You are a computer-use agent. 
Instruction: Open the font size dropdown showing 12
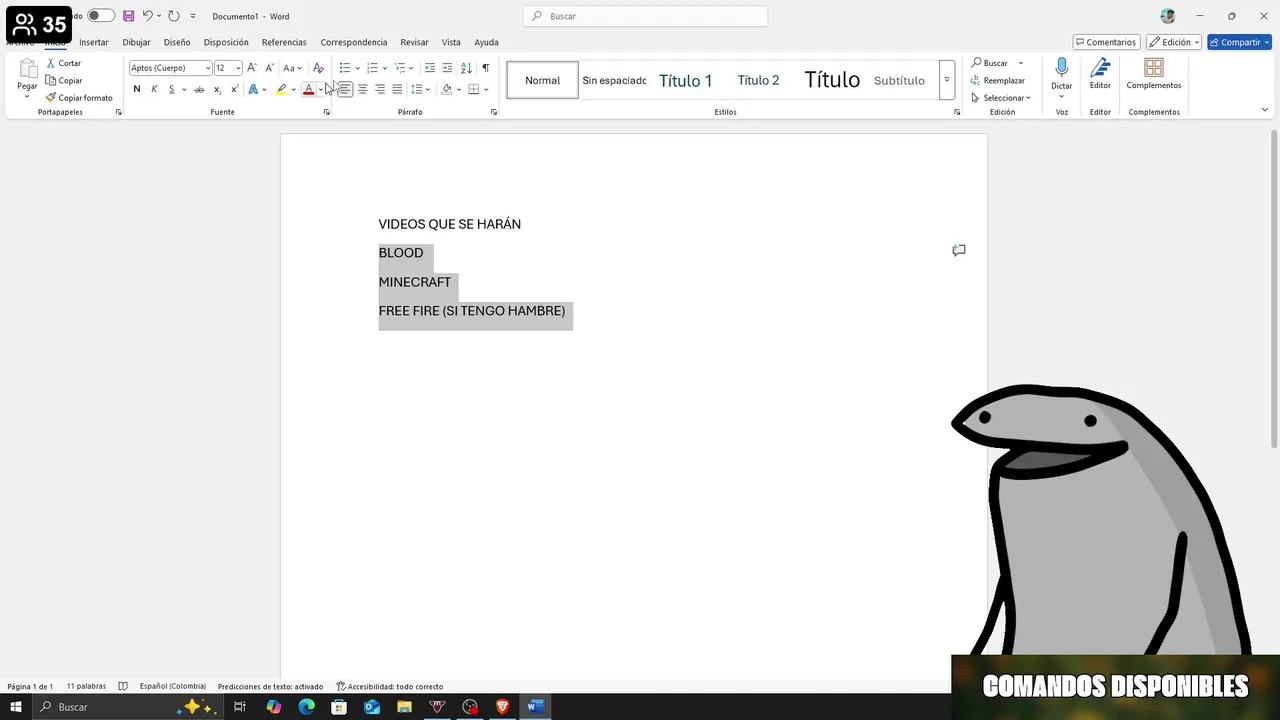238,68
